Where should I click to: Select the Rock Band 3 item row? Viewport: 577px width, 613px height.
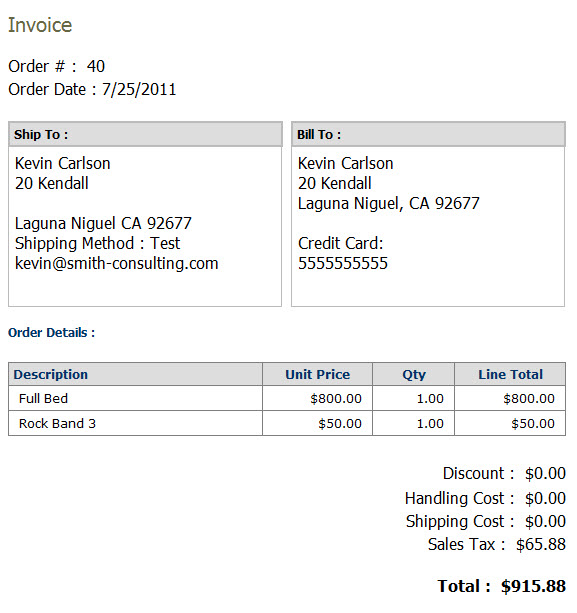pos(287,423)
